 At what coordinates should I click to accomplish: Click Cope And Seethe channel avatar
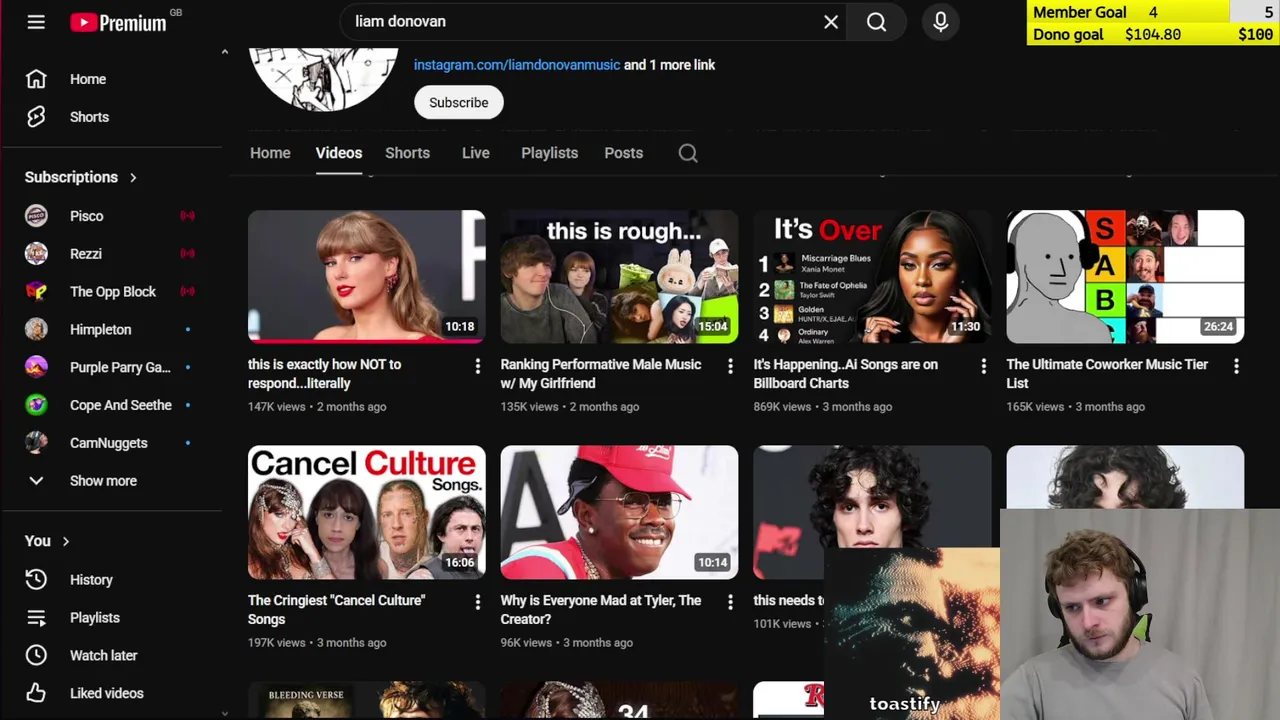click(x=36, y=405)
